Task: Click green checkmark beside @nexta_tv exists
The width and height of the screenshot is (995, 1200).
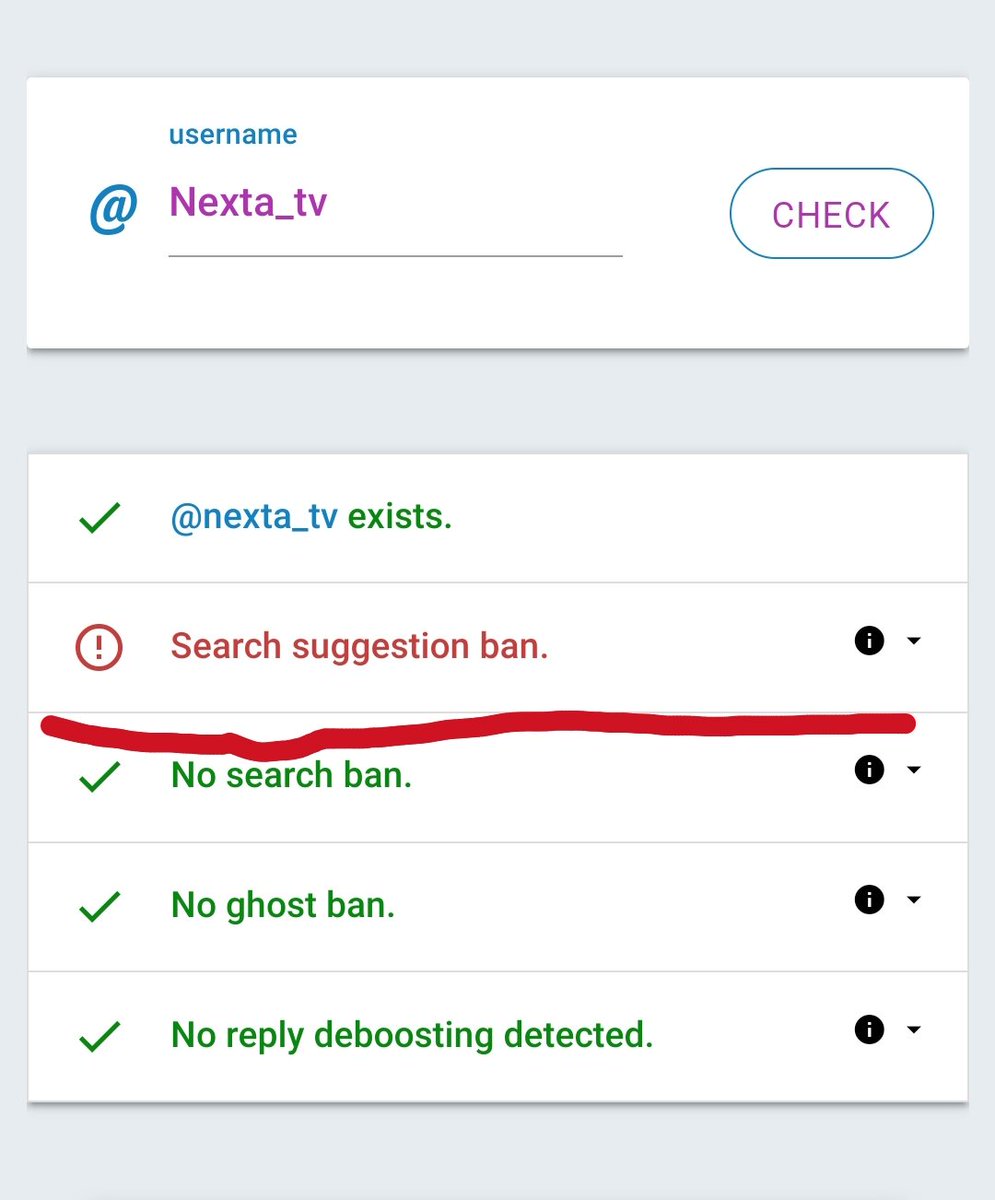Action: [x=99, y=519]
